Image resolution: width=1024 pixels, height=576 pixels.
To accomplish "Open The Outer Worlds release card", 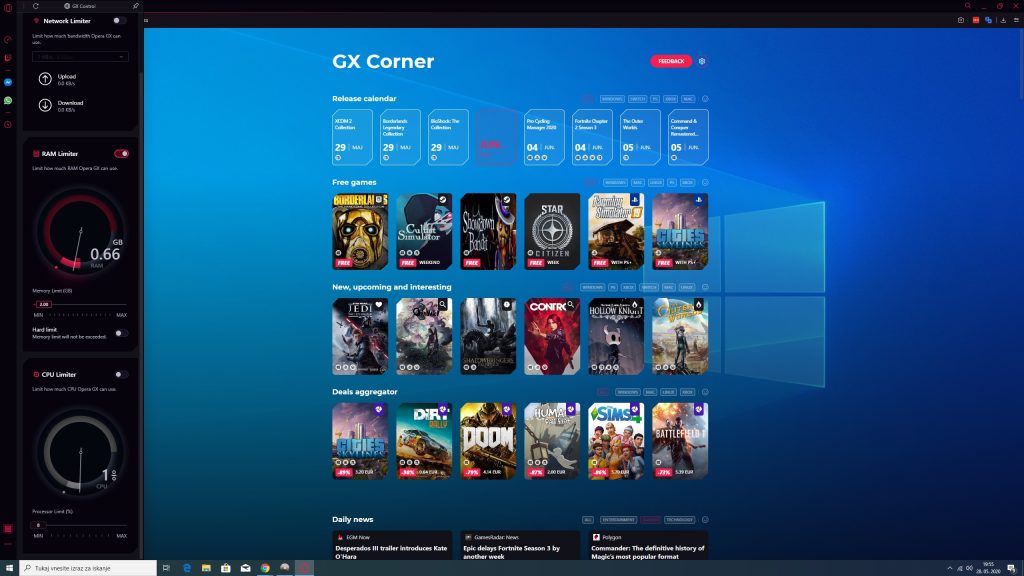I will (x=640, y=137).
